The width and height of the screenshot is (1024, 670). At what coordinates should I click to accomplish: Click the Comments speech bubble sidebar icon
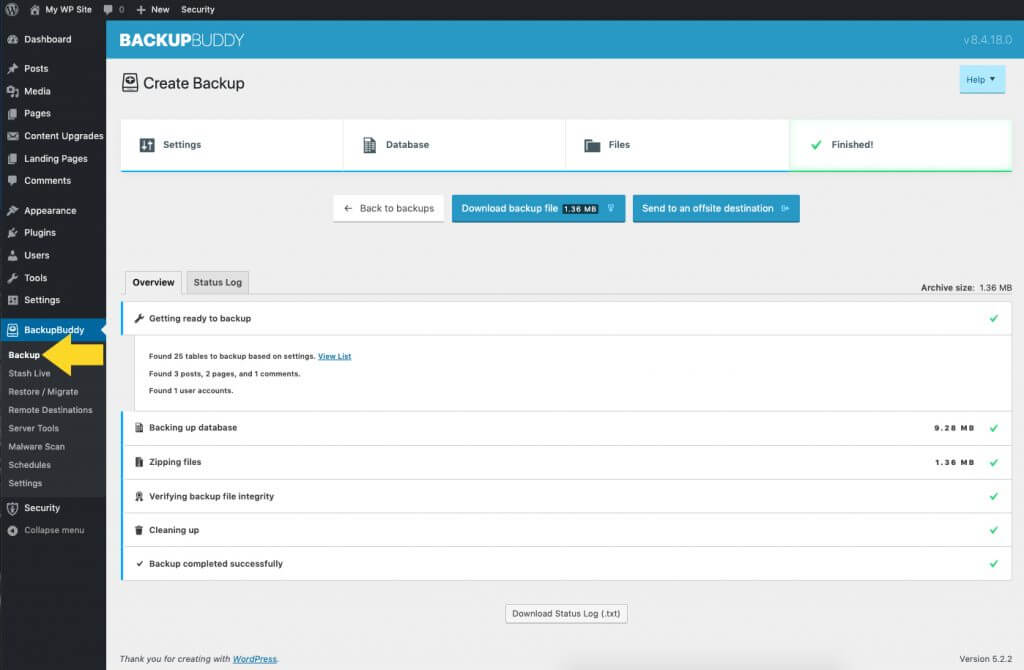(12, 181)
